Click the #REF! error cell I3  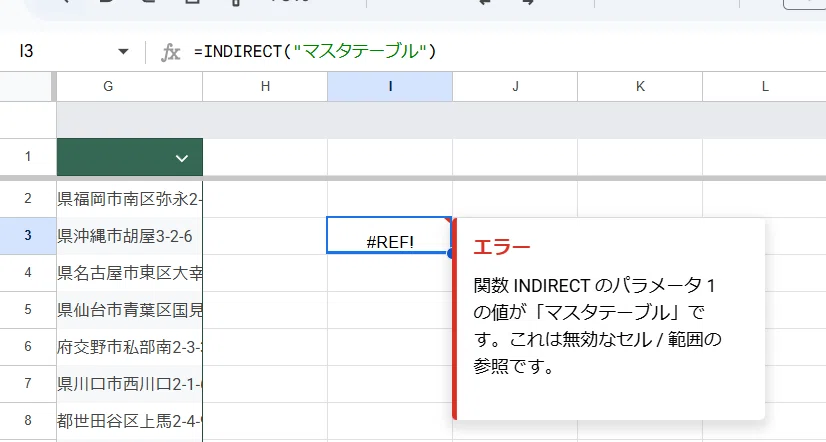point(389,235)
